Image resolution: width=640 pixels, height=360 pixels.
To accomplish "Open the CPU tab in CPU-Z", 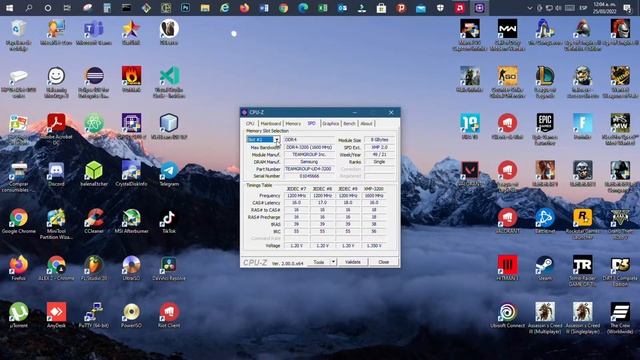I will 250,123.
